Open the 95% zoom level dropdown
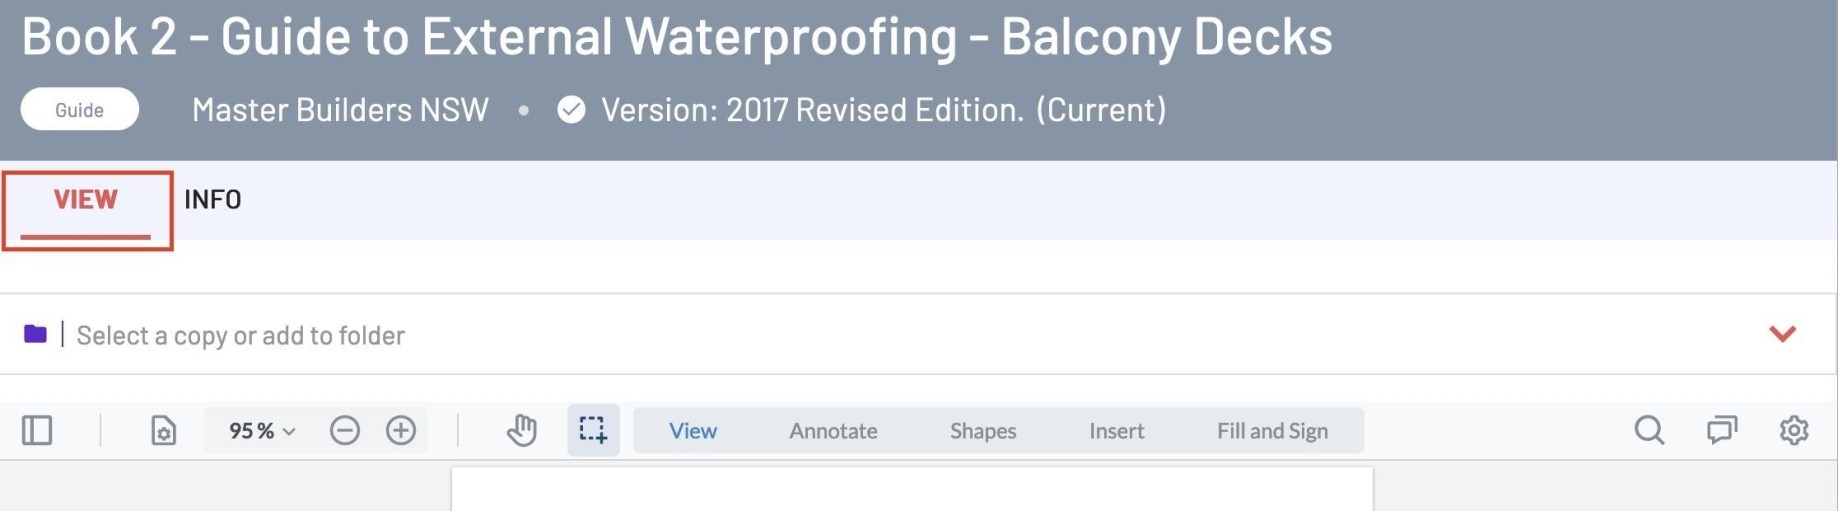Image resolution: width=1838 pixels, height=511 pixels. pyautogui.click(x=262, y=431)
